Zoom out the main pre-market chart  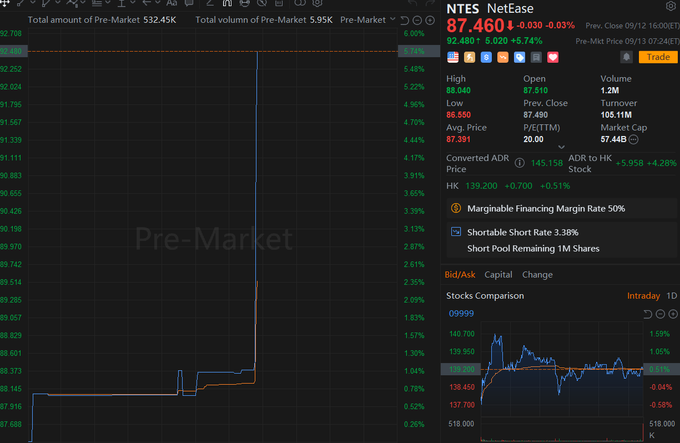pyautogui.click(x=417, y=20)
